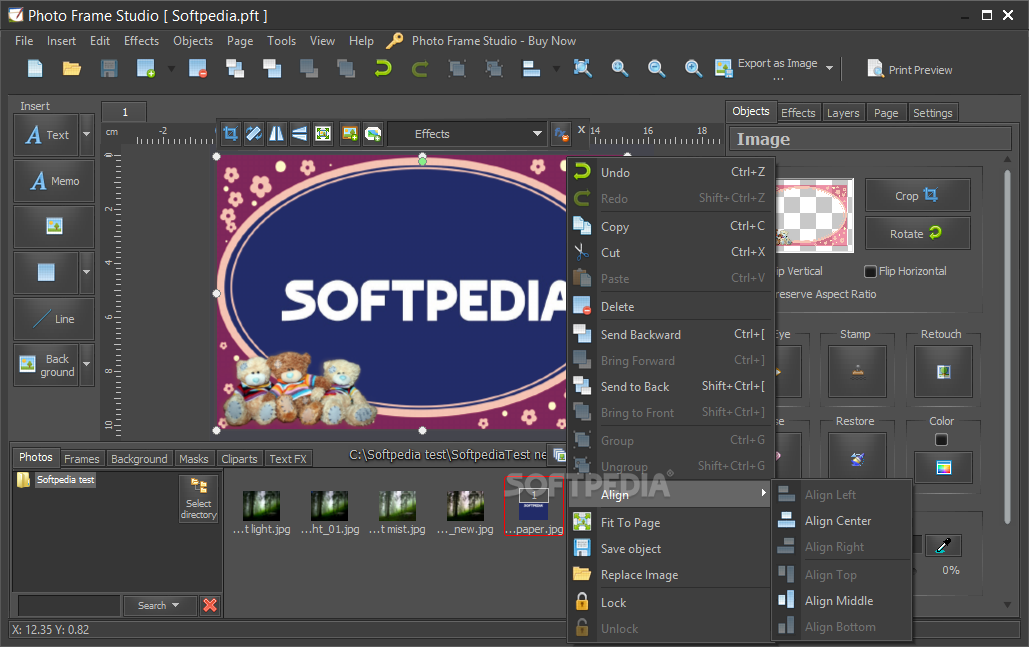1029x647 pixels.
Task: Click the New document icon in toolbar
Action: 35,68
